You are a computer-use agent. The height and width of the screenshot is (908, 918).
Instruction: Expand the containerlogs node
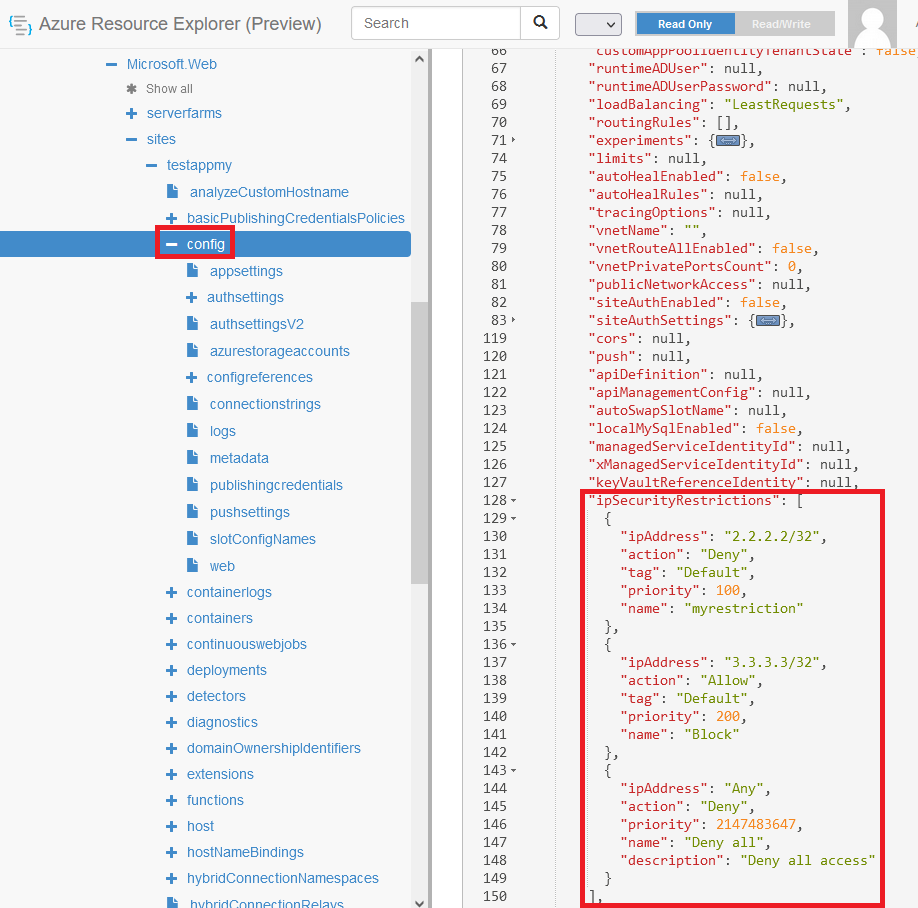click(x=172, y=592)
